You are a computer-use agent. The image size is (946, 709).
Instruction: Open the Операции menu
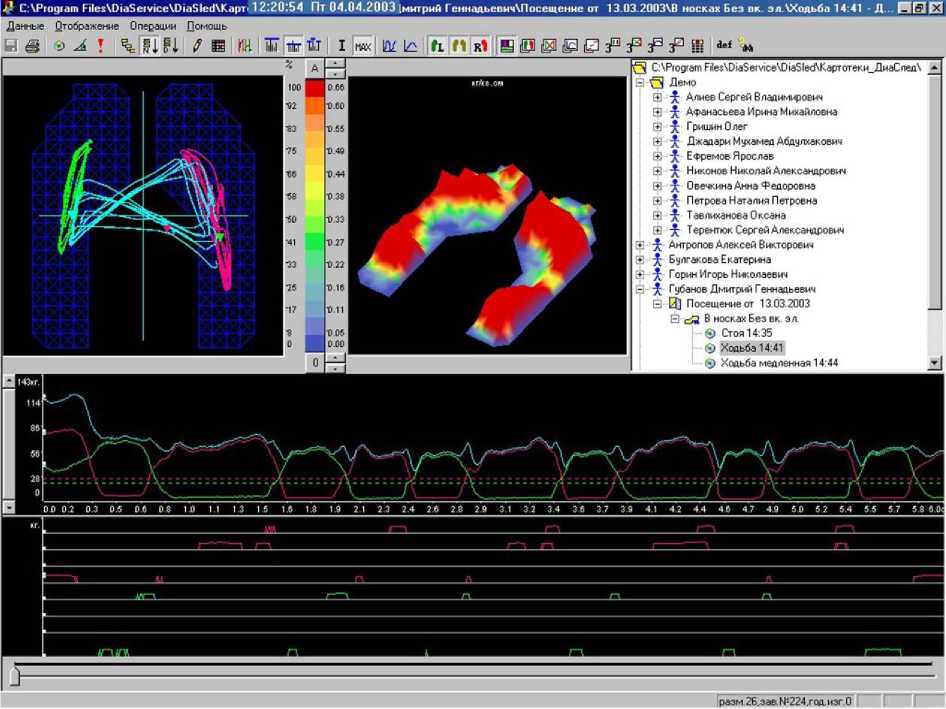pyautogui.click(x=153, y=25)
